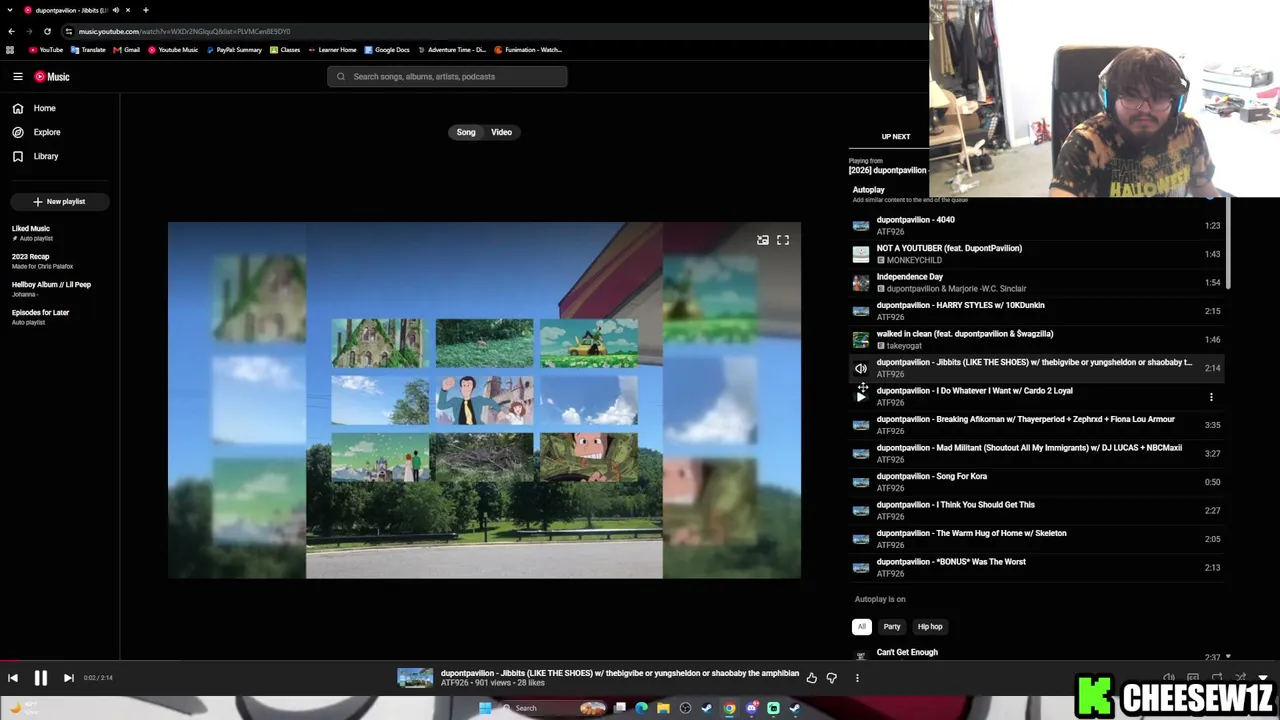
Task: Click the now-playing album art in player bar
Action: [x=415, y=678]
